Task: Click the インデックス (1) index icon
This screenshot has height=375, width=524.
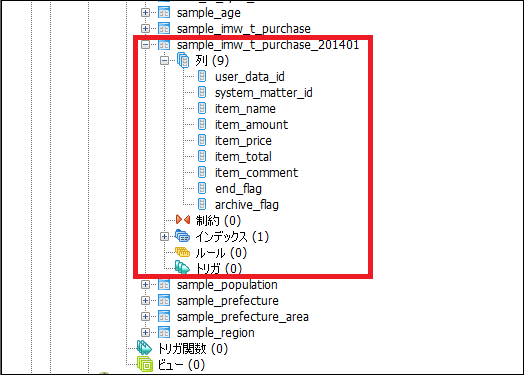Action: pyautogui.click(x=182, y=236)
